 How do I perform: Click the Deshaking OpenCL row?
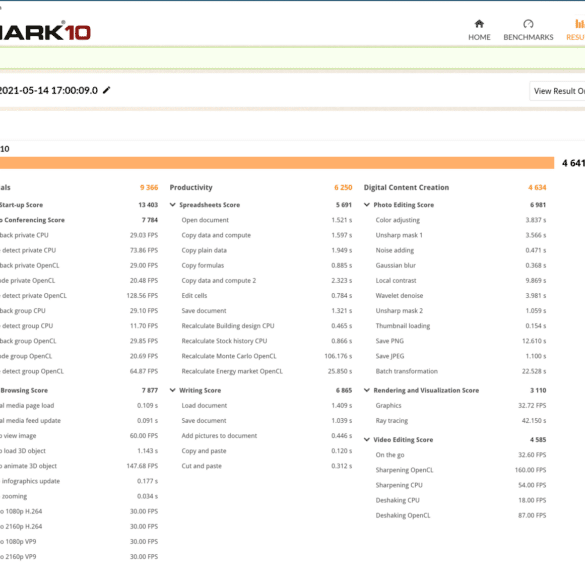point(461,515)
